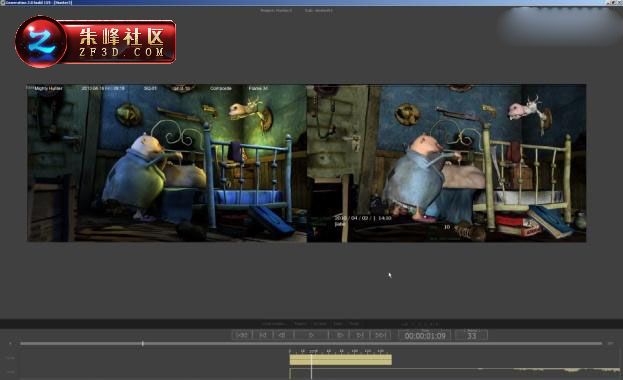Go to next clip edit point

coord(360,335)
